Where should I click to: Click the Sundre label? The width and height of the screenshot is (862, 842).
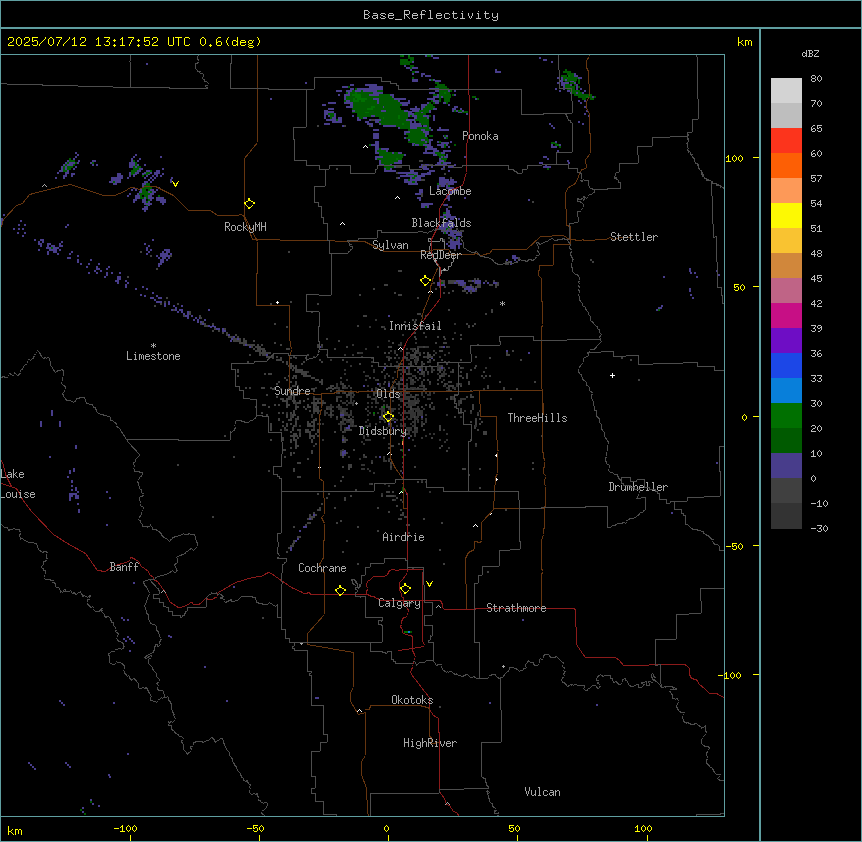pyautogui.click(x=292, y=391)
